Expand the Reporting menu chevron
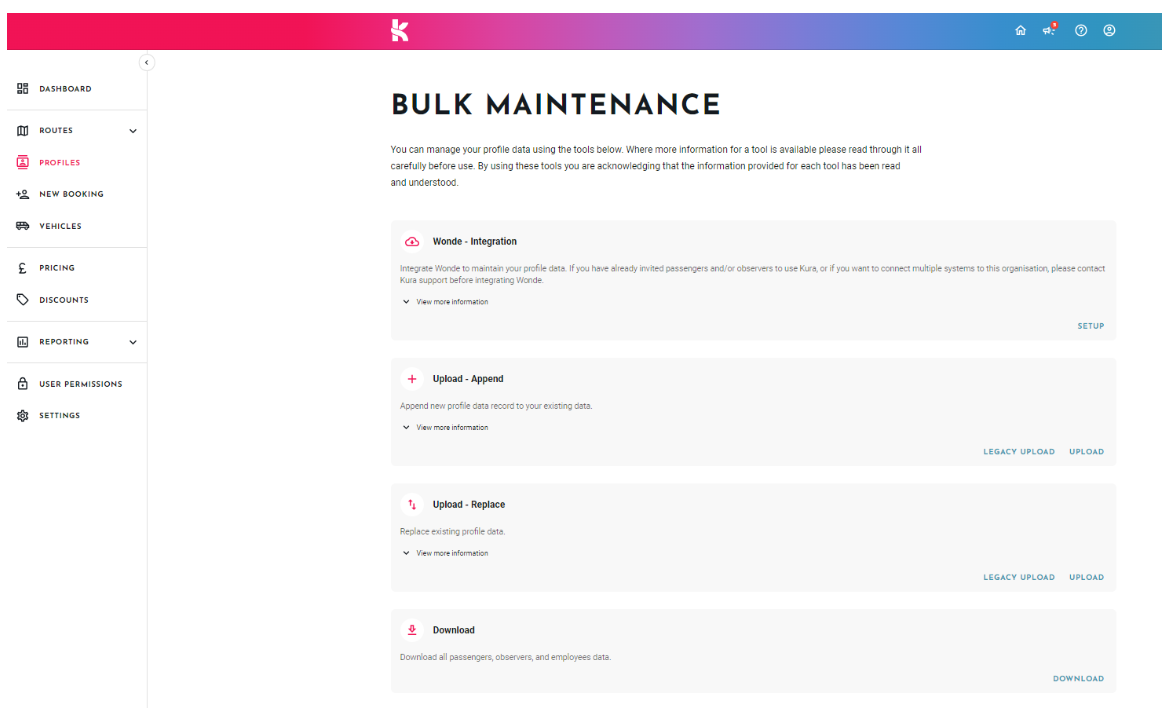Screen dimensions: 1170x719 coord(133,342)
